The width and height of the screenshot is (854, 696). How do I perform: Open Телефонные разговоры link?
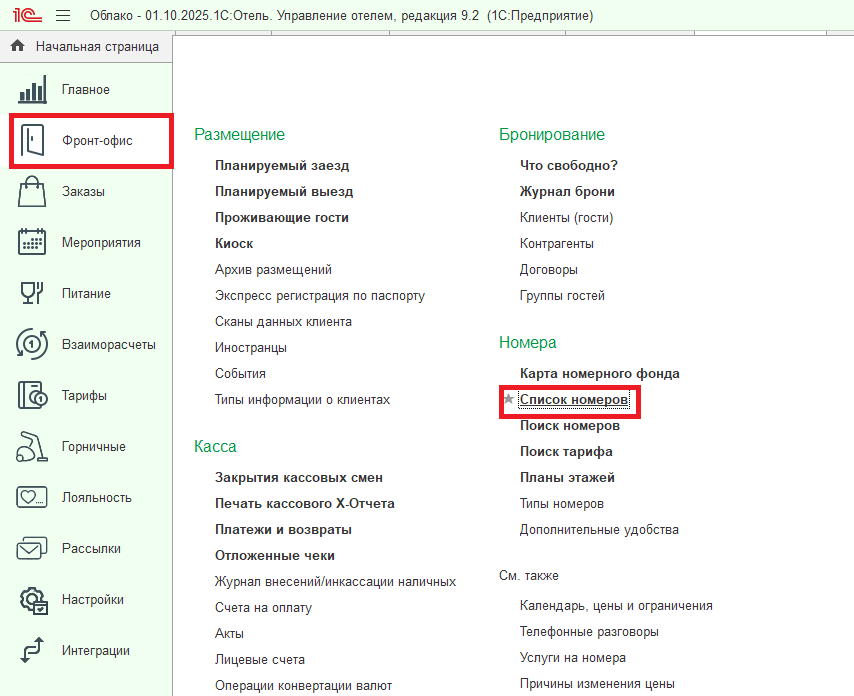pos(589,632)
